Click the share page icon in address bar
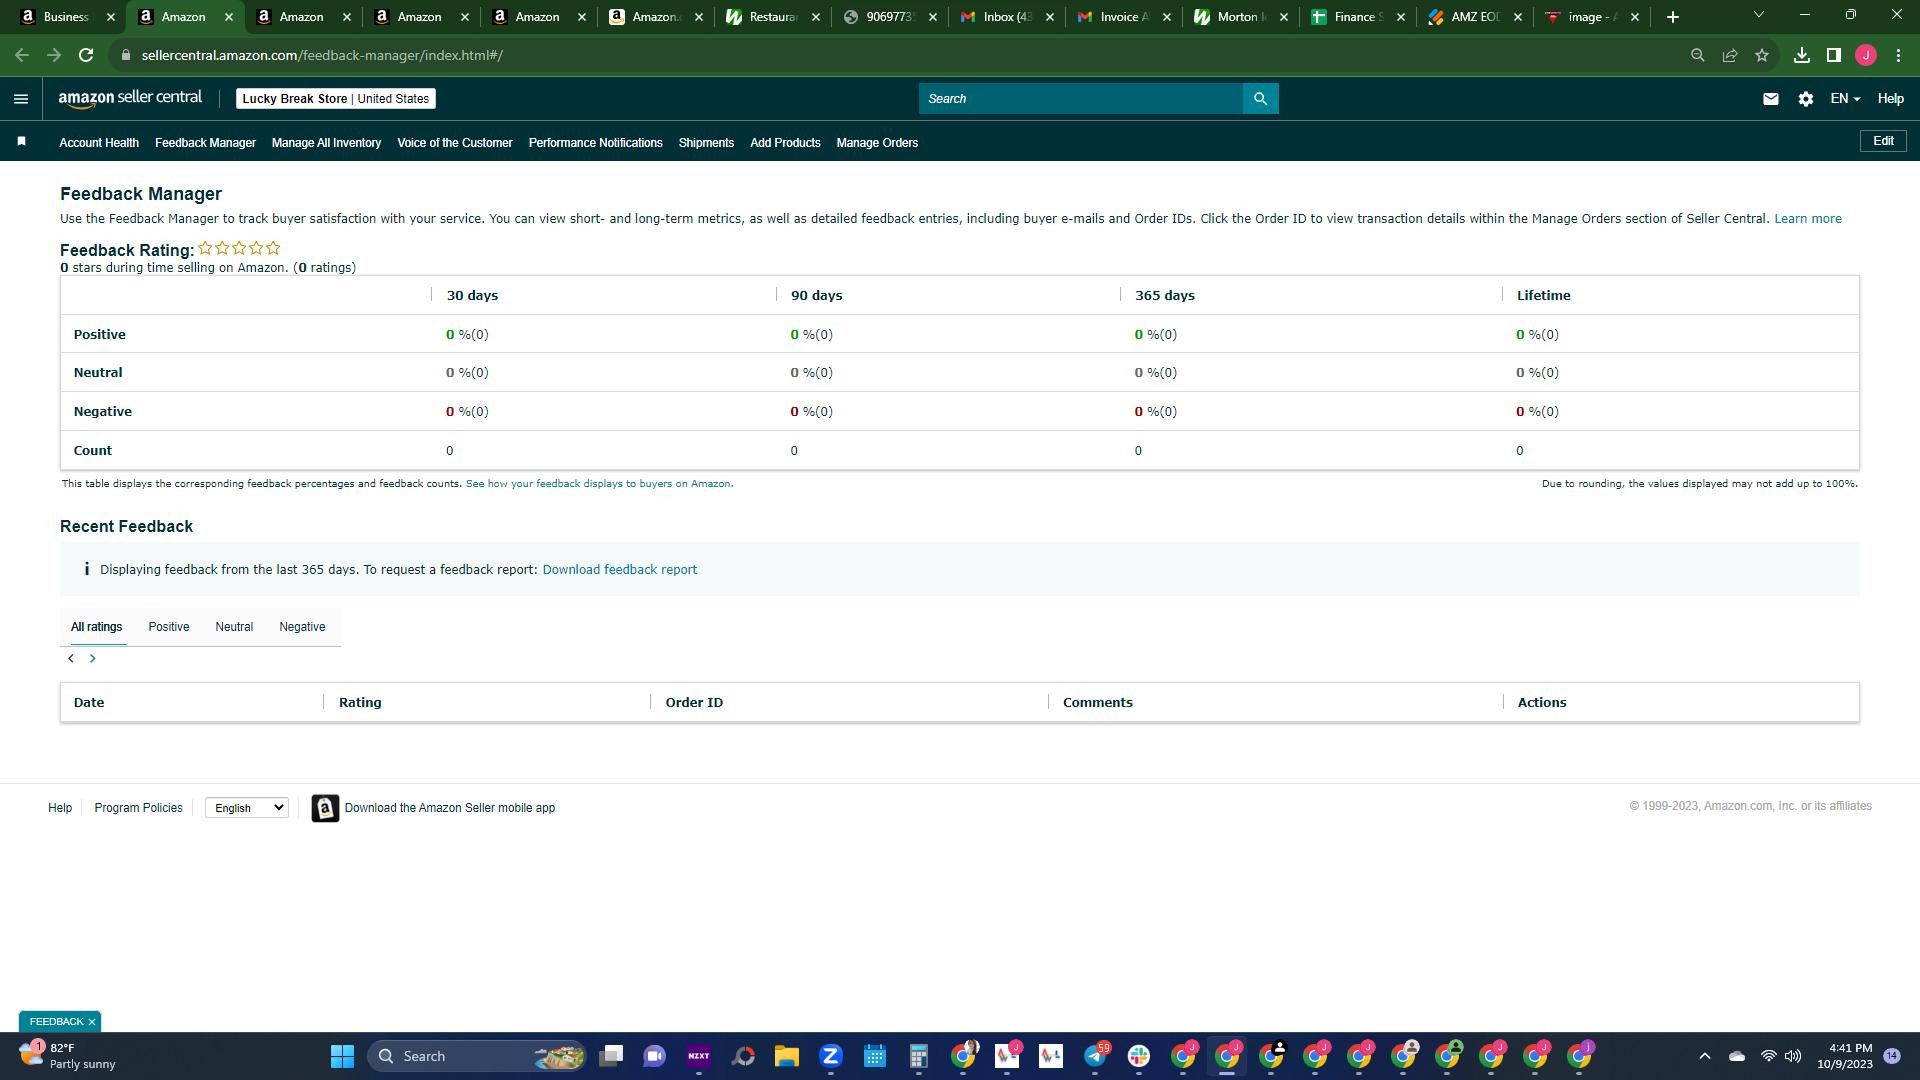Image resolution: width=1920 pixels, height=1080 pixels. click(1730, 55)
